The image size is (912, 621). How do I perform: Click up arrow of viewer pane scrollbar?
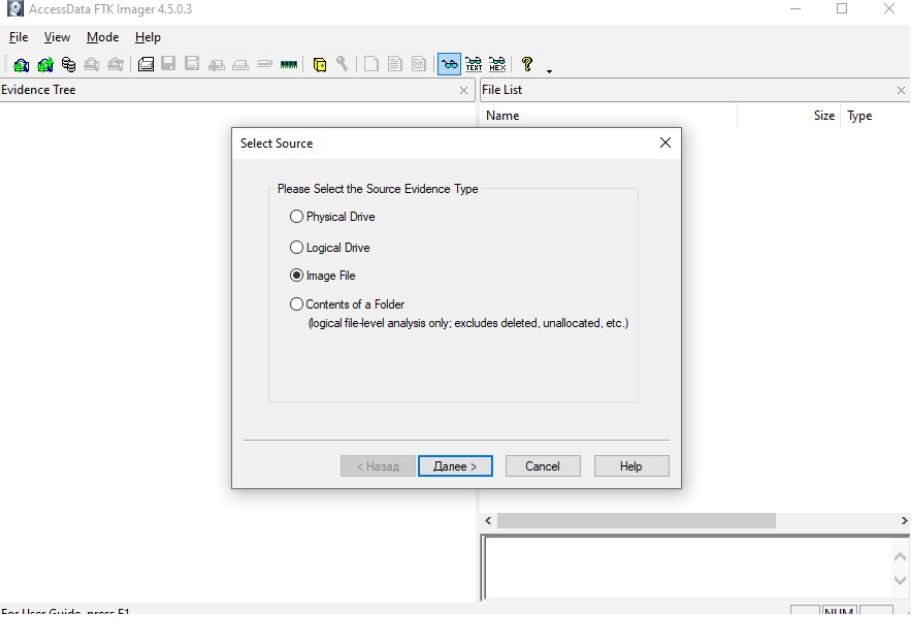(900, 556)
